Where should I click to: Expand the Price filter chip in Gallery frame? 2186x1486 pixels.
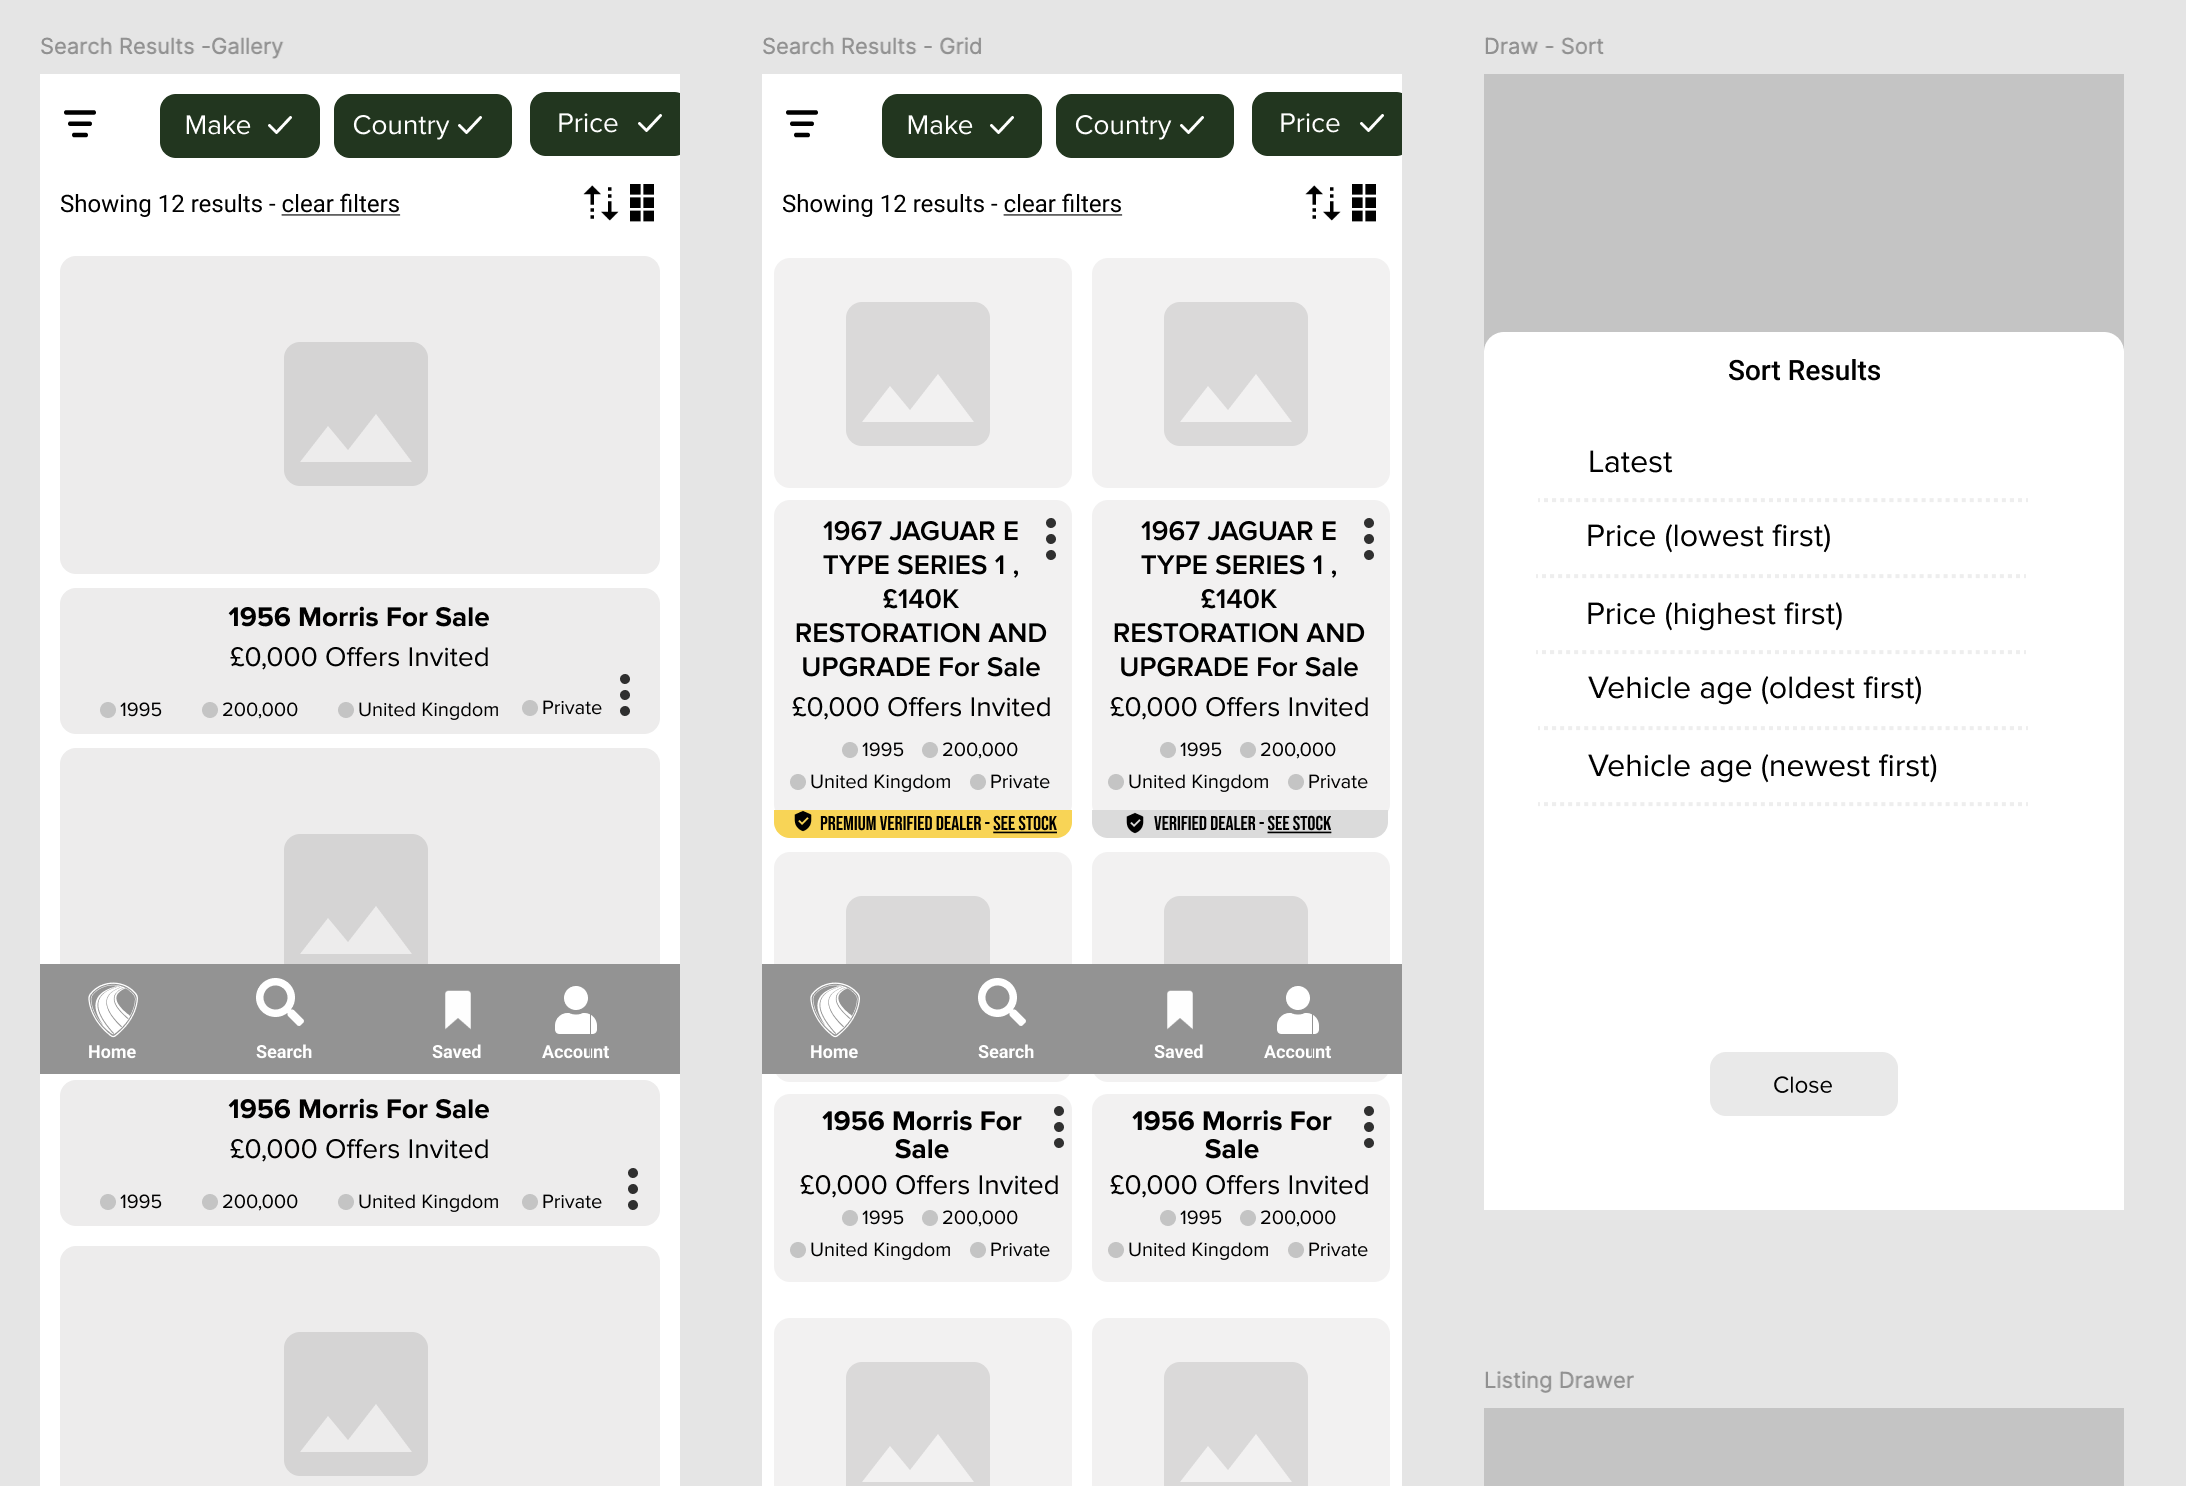(x=605, y=124)
